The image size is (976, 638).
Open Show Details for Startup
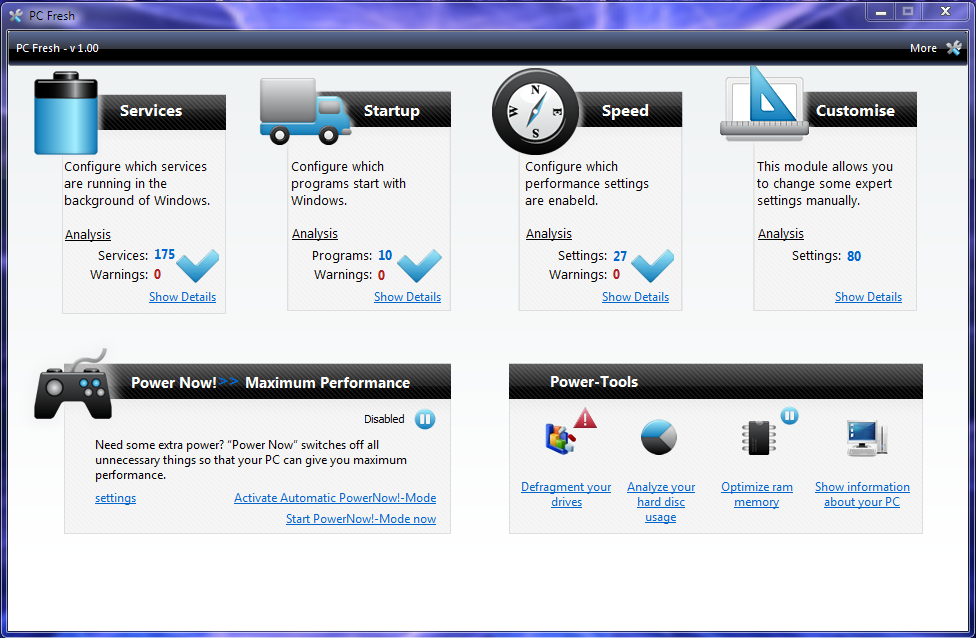(x=408, y=297)
